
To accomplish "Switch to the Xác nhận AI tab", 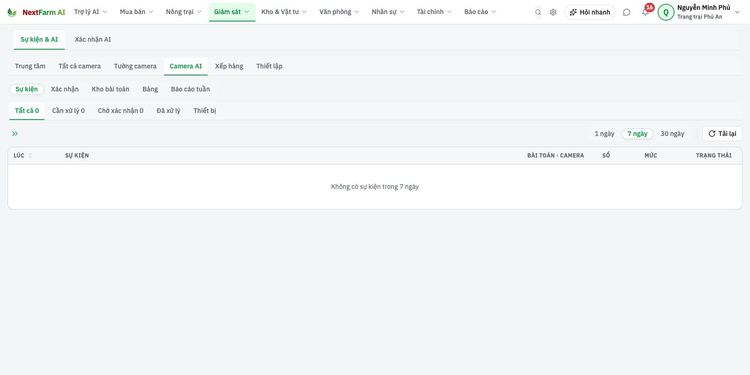I will coord(93,40).
